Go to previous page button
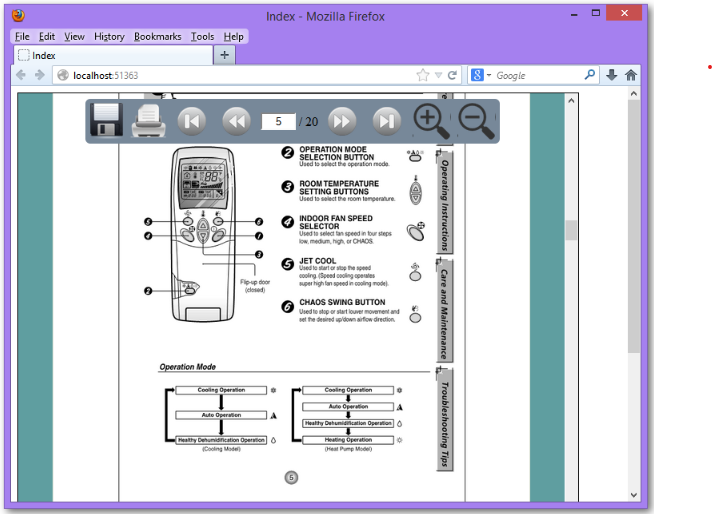Viewport: 713px width, 514px height. (x=236, y=121)
